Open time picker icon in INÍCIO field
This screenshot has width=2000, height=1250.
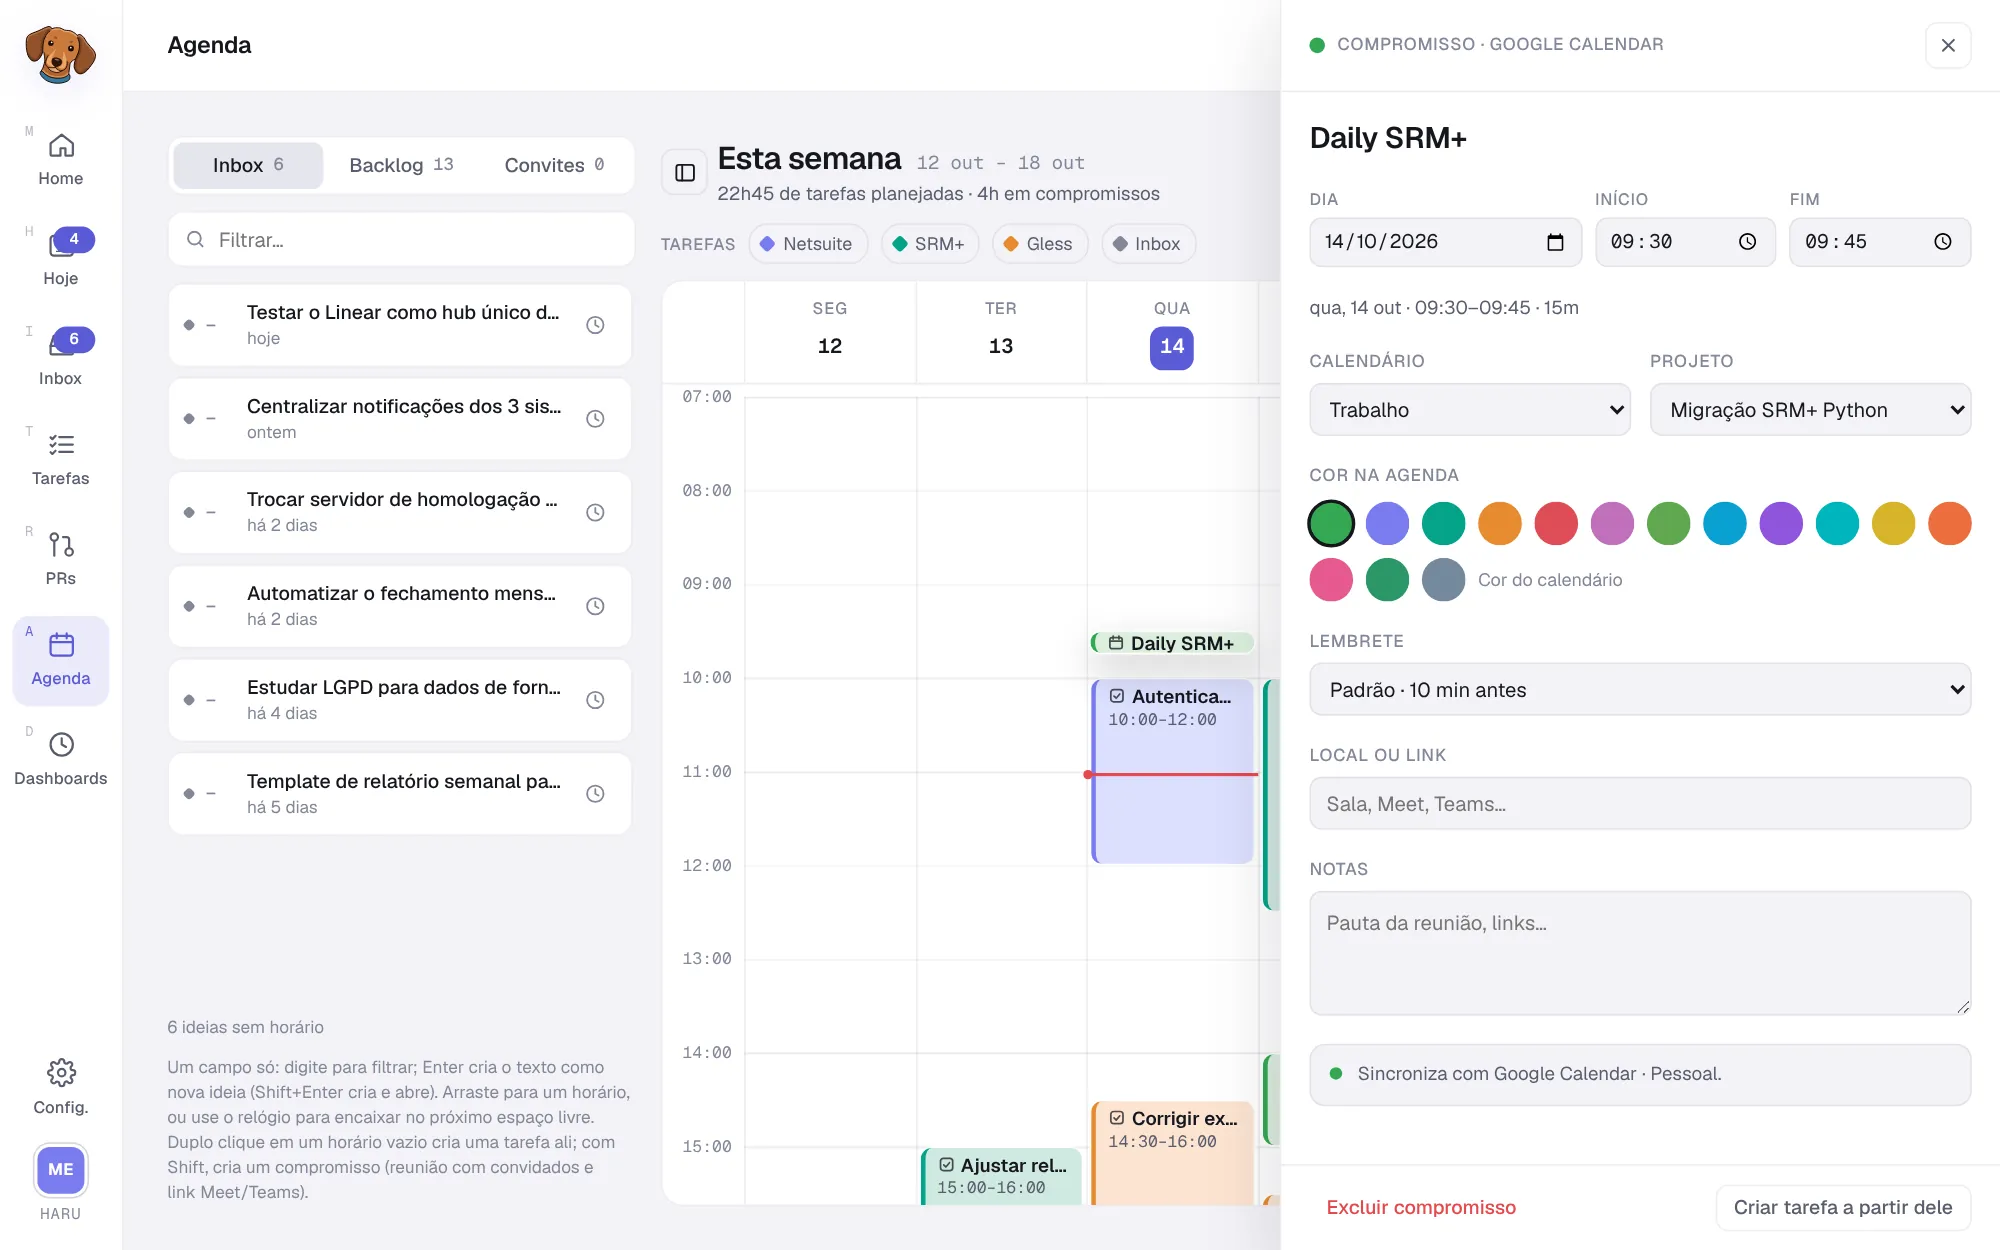tap(1747, 242)
